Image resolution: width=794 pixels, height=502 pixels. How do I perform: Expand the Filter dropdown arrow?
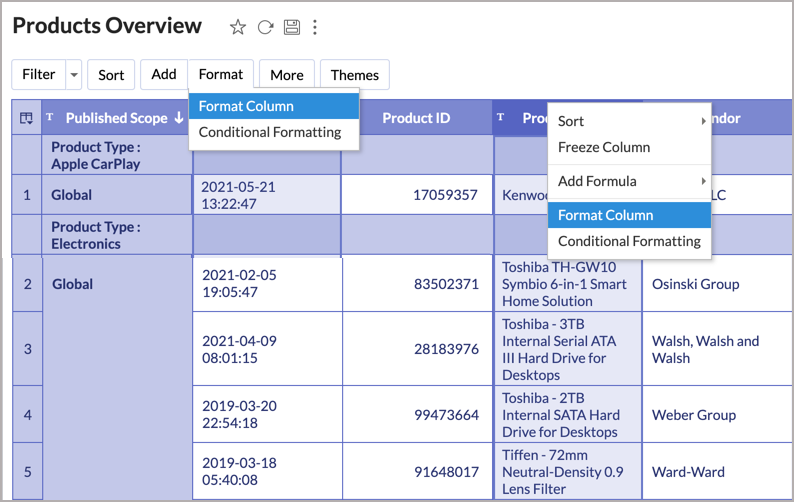pos(74,75)
